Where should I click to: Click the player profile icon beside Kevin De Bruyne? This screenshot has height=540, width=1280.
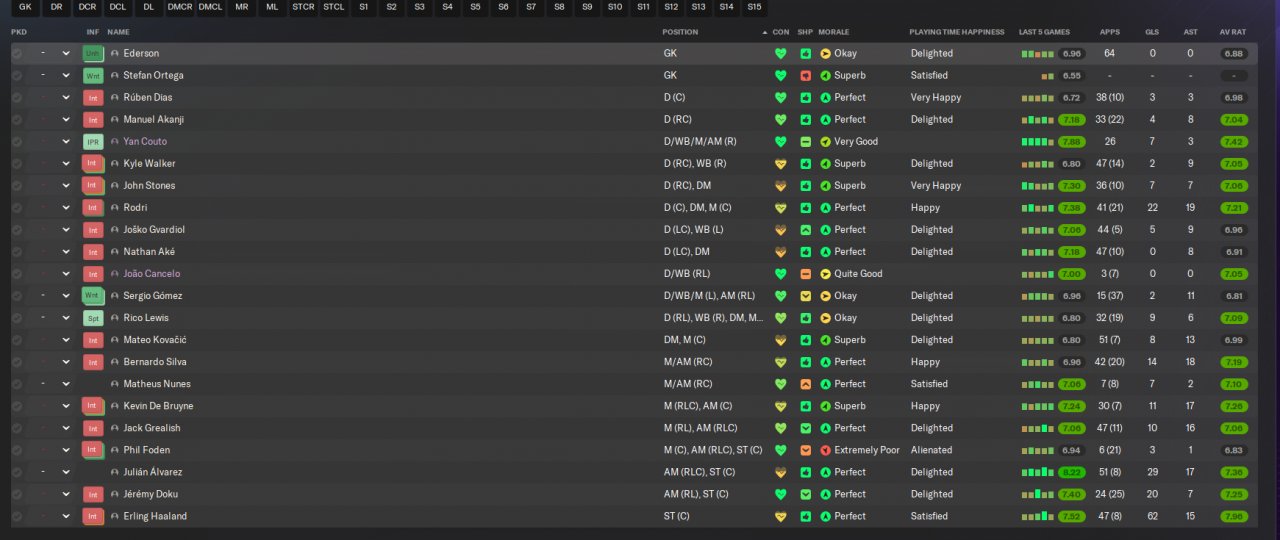coord(114,406)
